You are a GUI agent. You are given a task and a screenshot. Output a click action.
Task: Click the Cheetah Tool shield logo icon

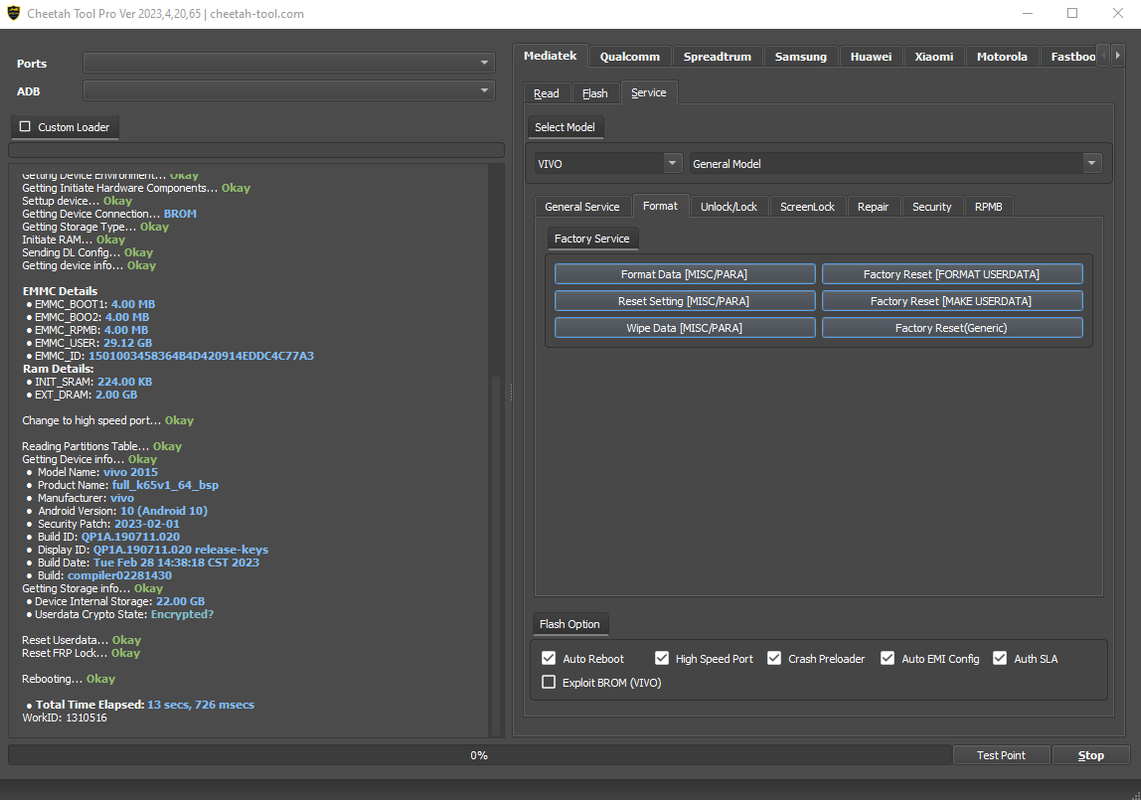pos(13,13)
